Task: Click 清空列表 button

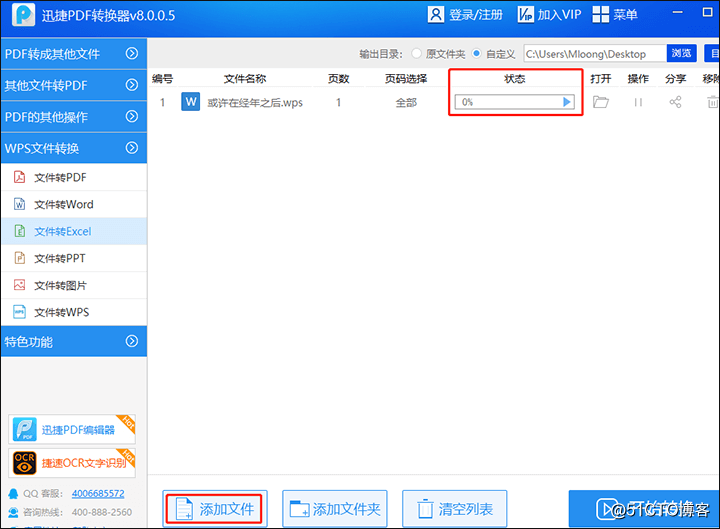Action: [x=455, y=509]
